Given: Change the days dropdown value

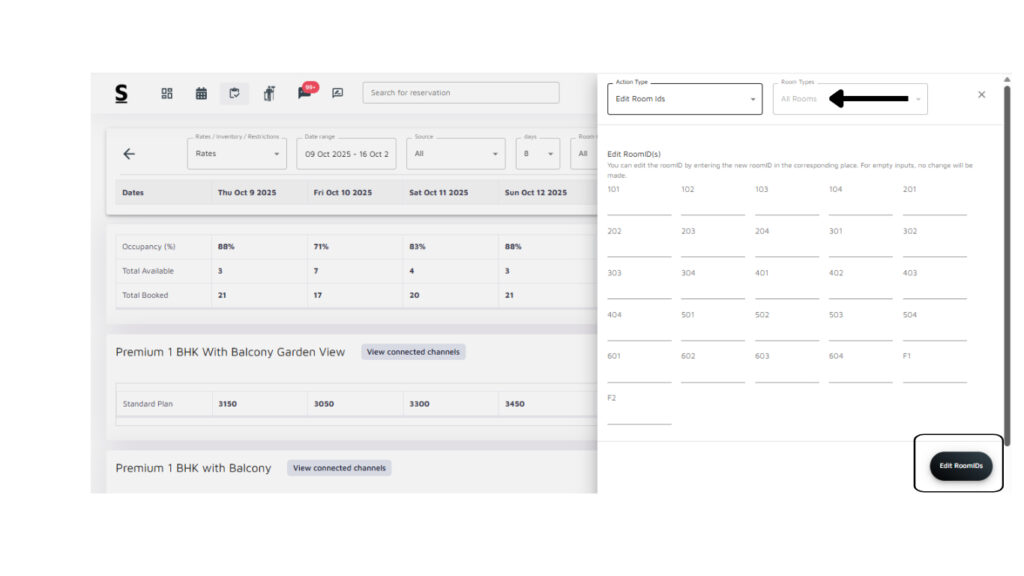Looking at the screenshot, I should point(538,154).
